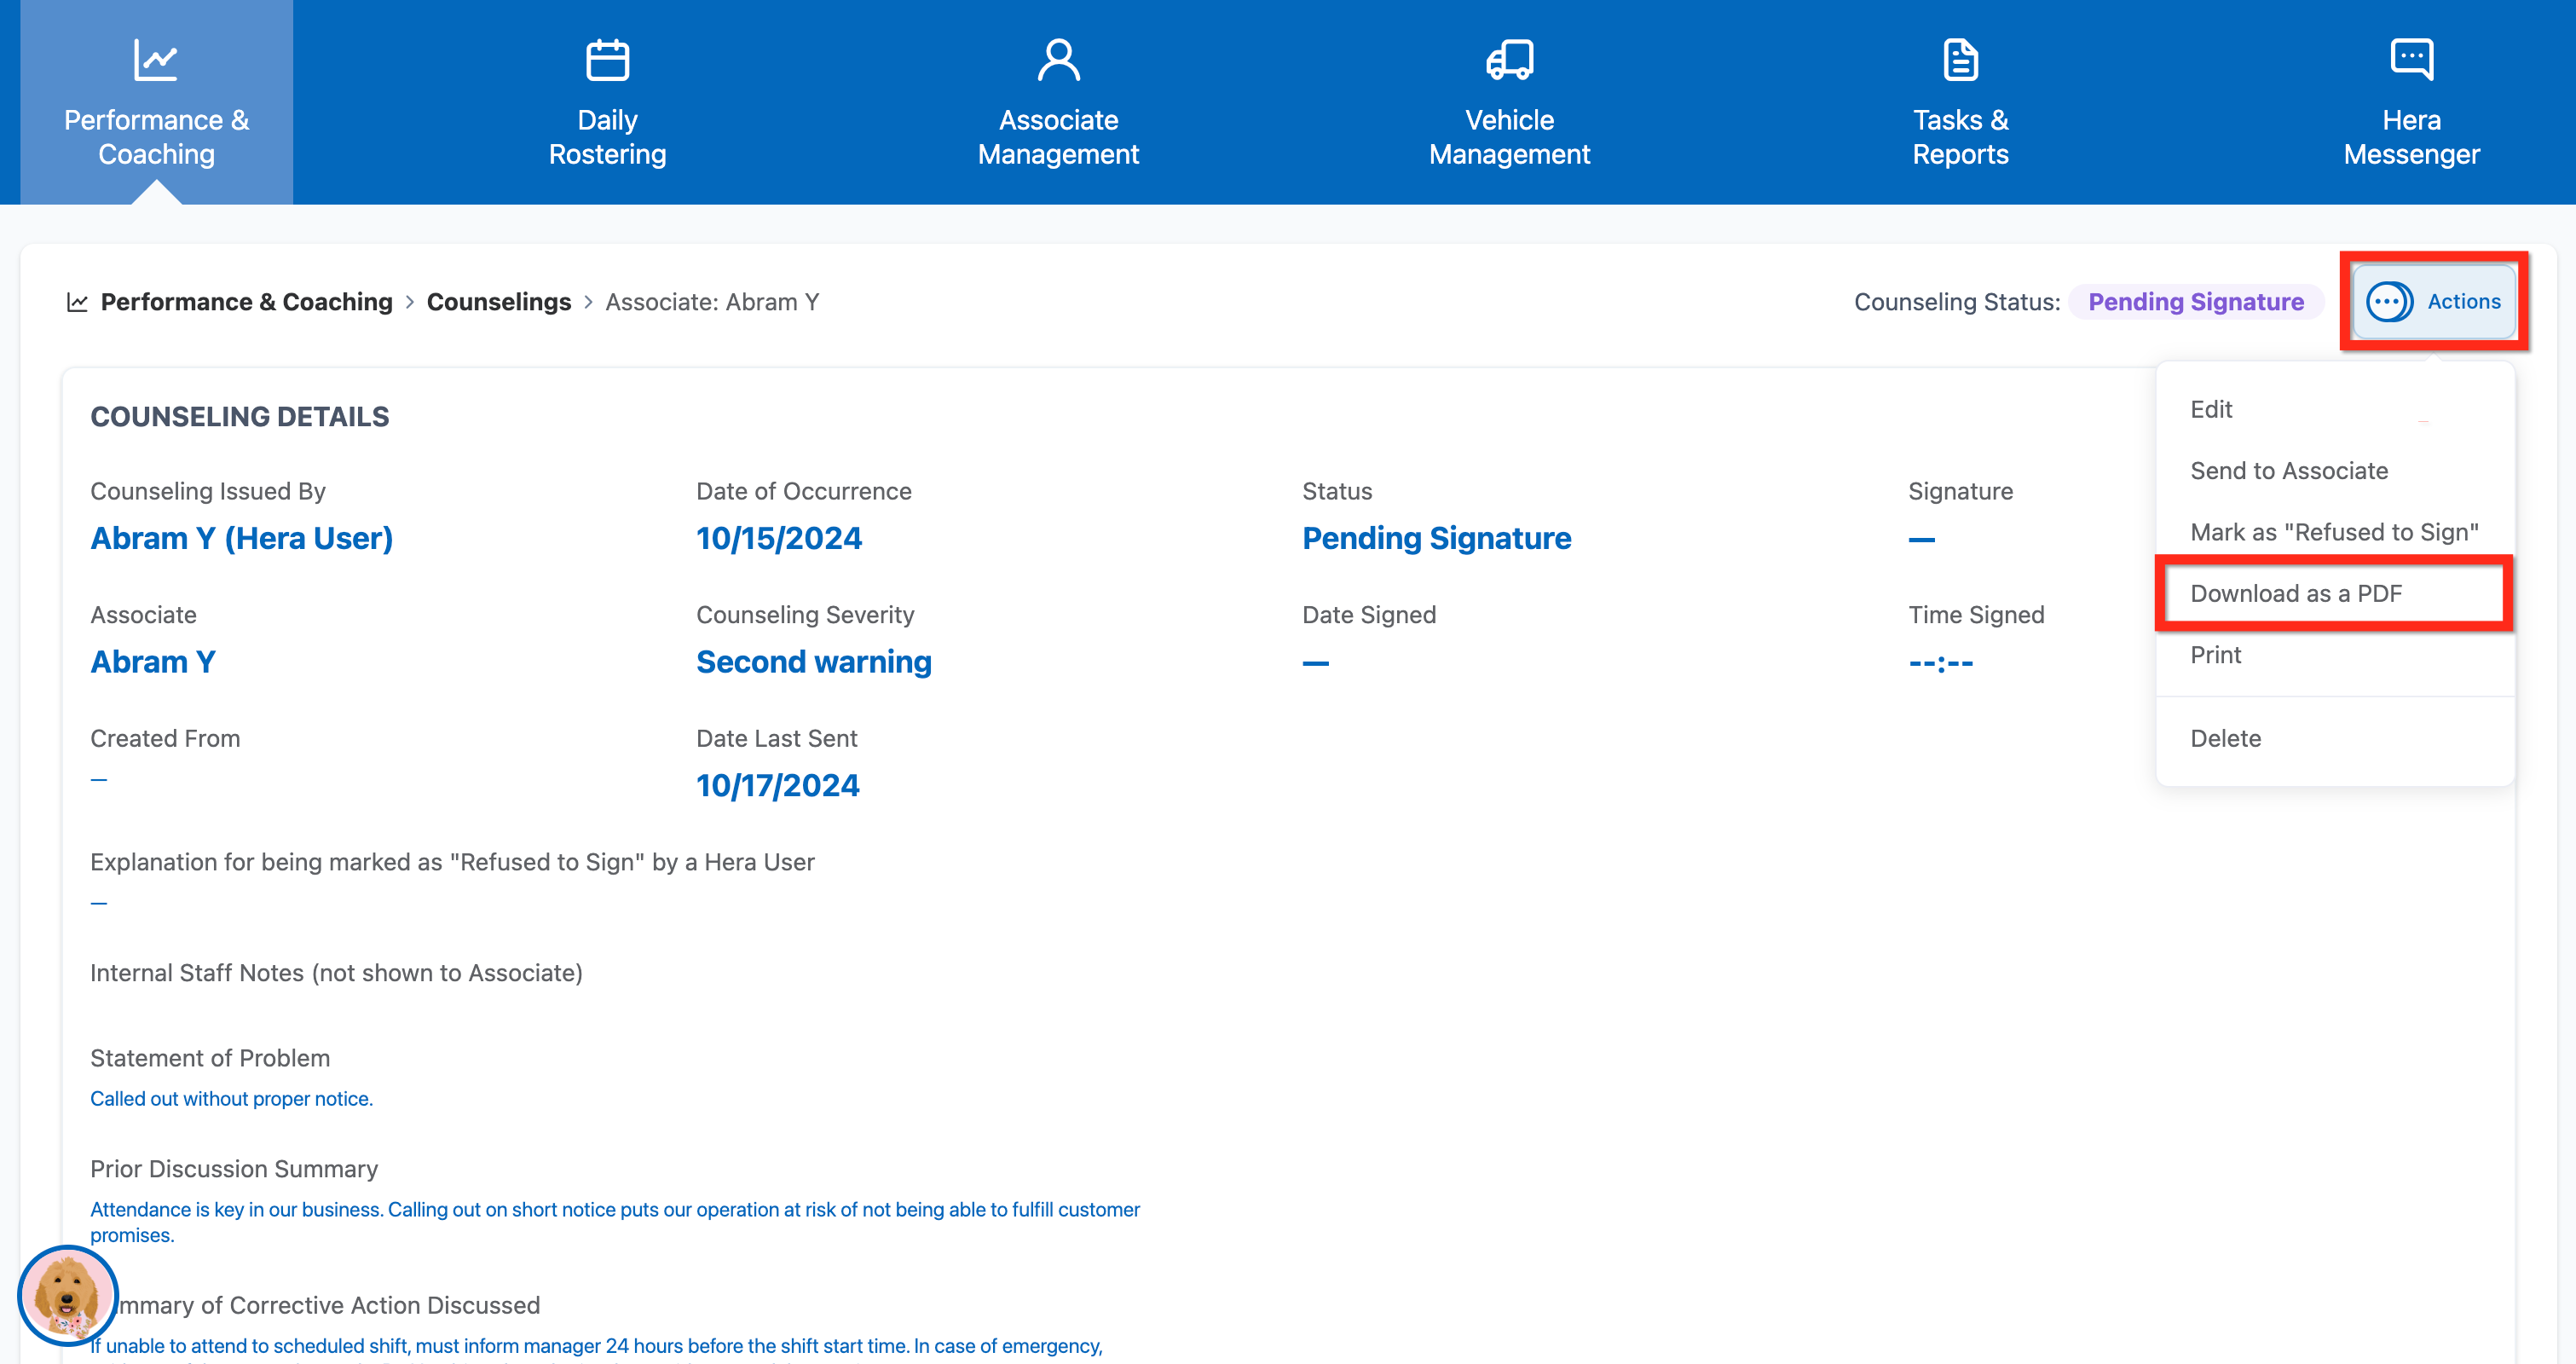Choose Delete in Actions menu
The width and height of the screenshot is (2576, 1364).
point(2225,738)
